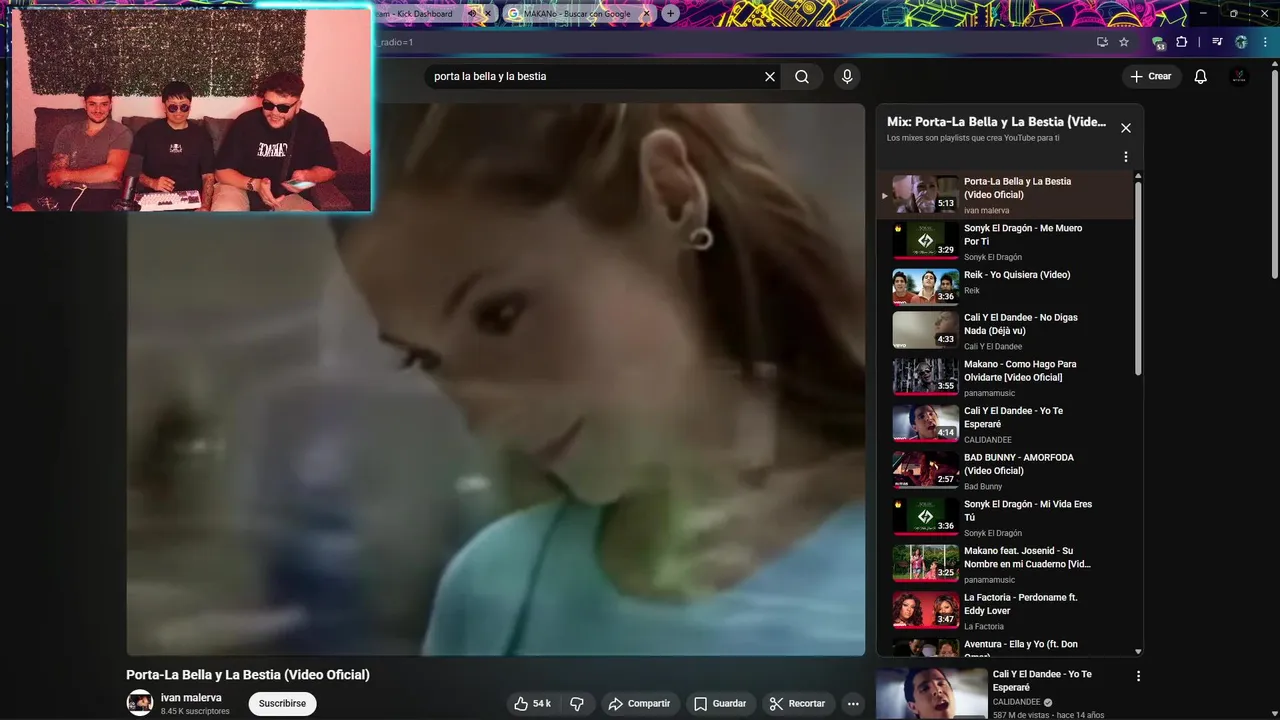Image resolution: width=1280 pixels, height=720 pixels.
Task: Dislike the video with thumbs down
Action: (x=577, y=704)
